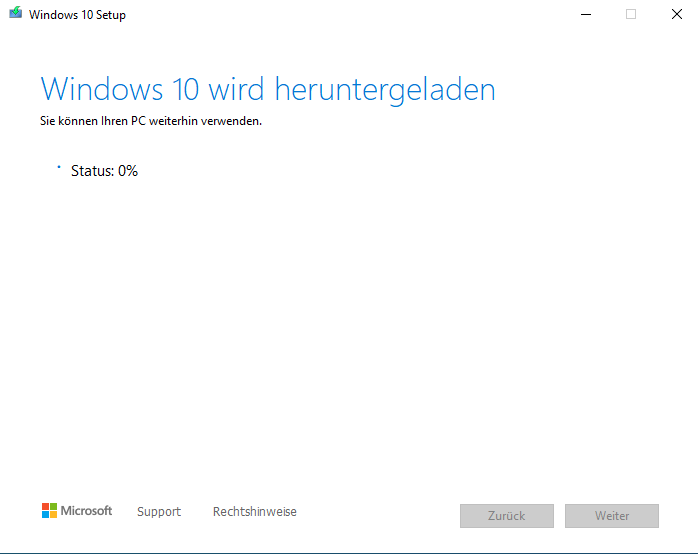Viewport: 698px width, 554px height.
Task: Click the "Sie können Ihren PC weiterhin verwenden" text
Action: tap(151, 121)
